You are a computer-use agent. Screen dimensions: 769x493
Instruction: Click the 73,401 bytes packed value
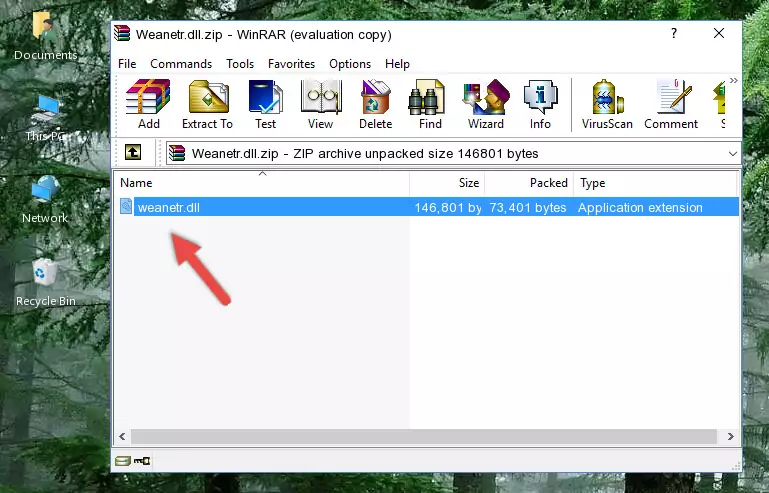pyautogui.click(x=528, y=208)
